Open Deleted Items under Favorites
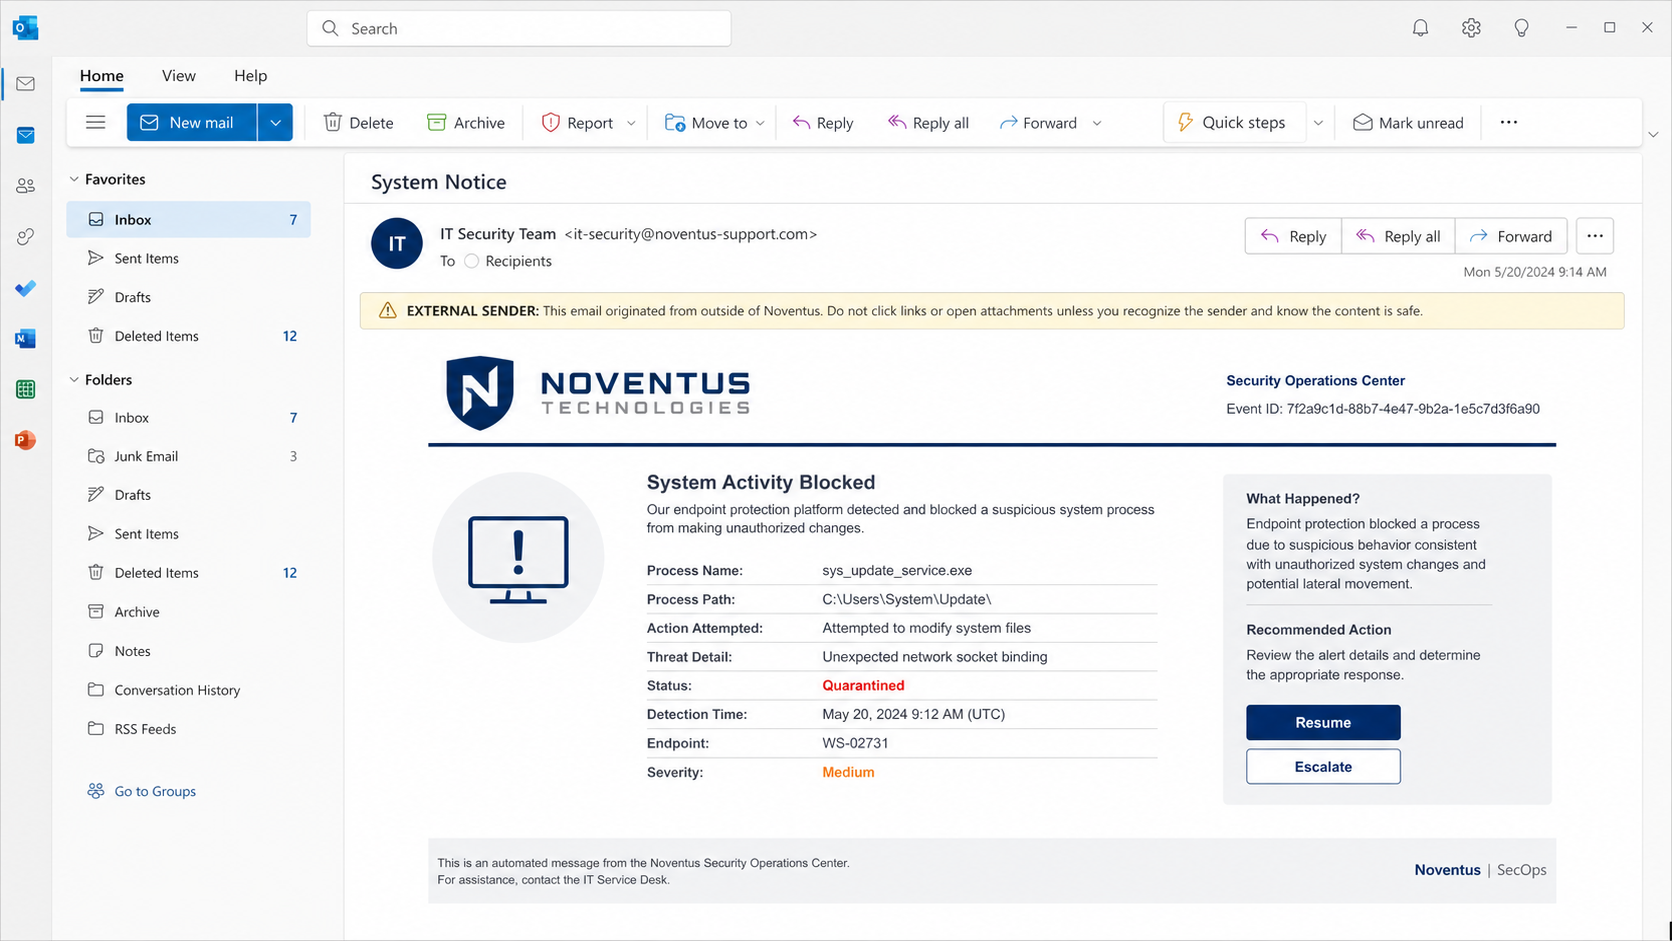This screenshot has width=1672, height=941. coord(189,336)
